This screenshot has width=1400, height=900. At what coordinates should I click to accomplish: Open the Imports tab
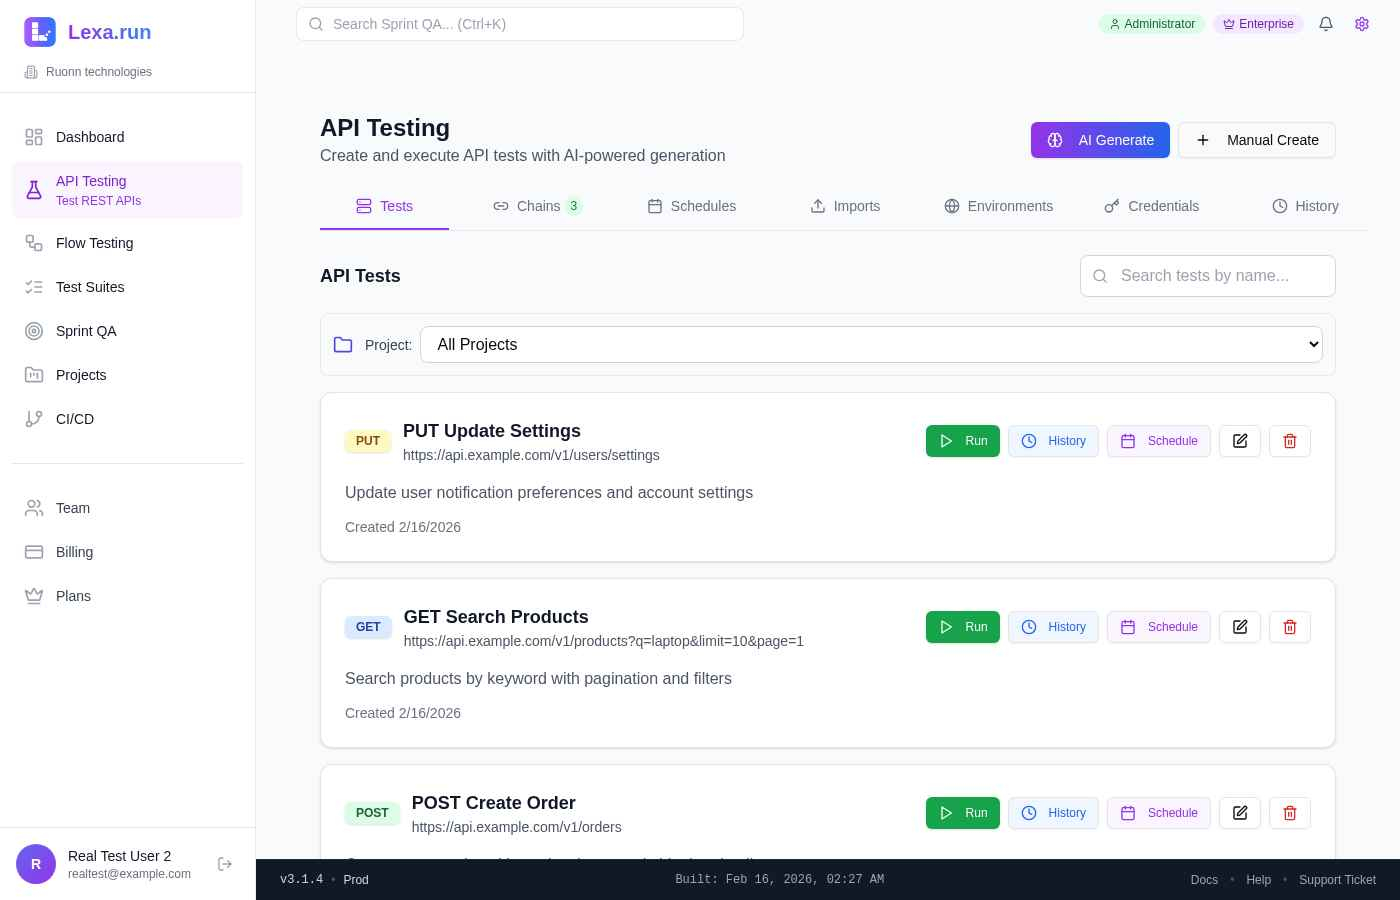[845, 206]
